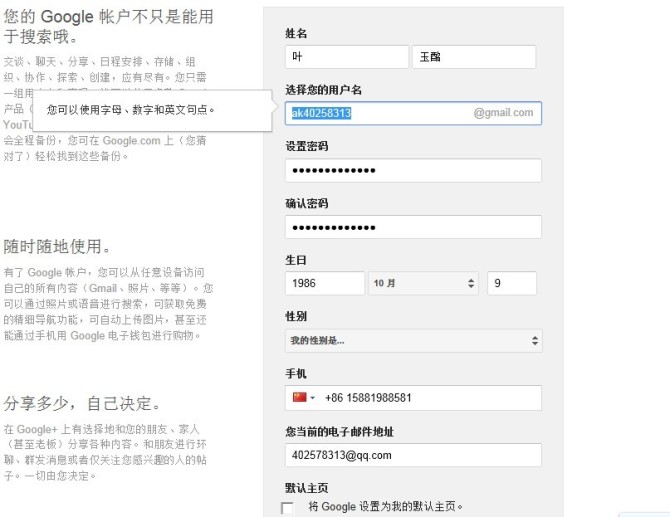The width and height of the screenshot is (670, 517).
Task: Open the China flag country code selector
Action: [x=304, y=398]
